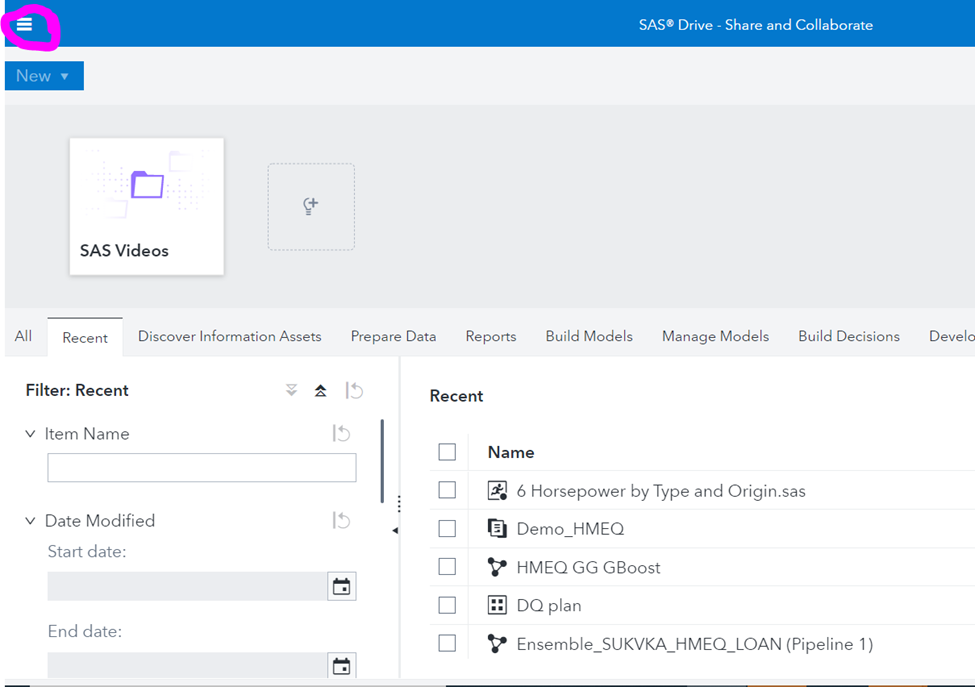Open 6 Horsepower by Type and Origin.sas
This screenshot has height=687, width=975.
660,491
